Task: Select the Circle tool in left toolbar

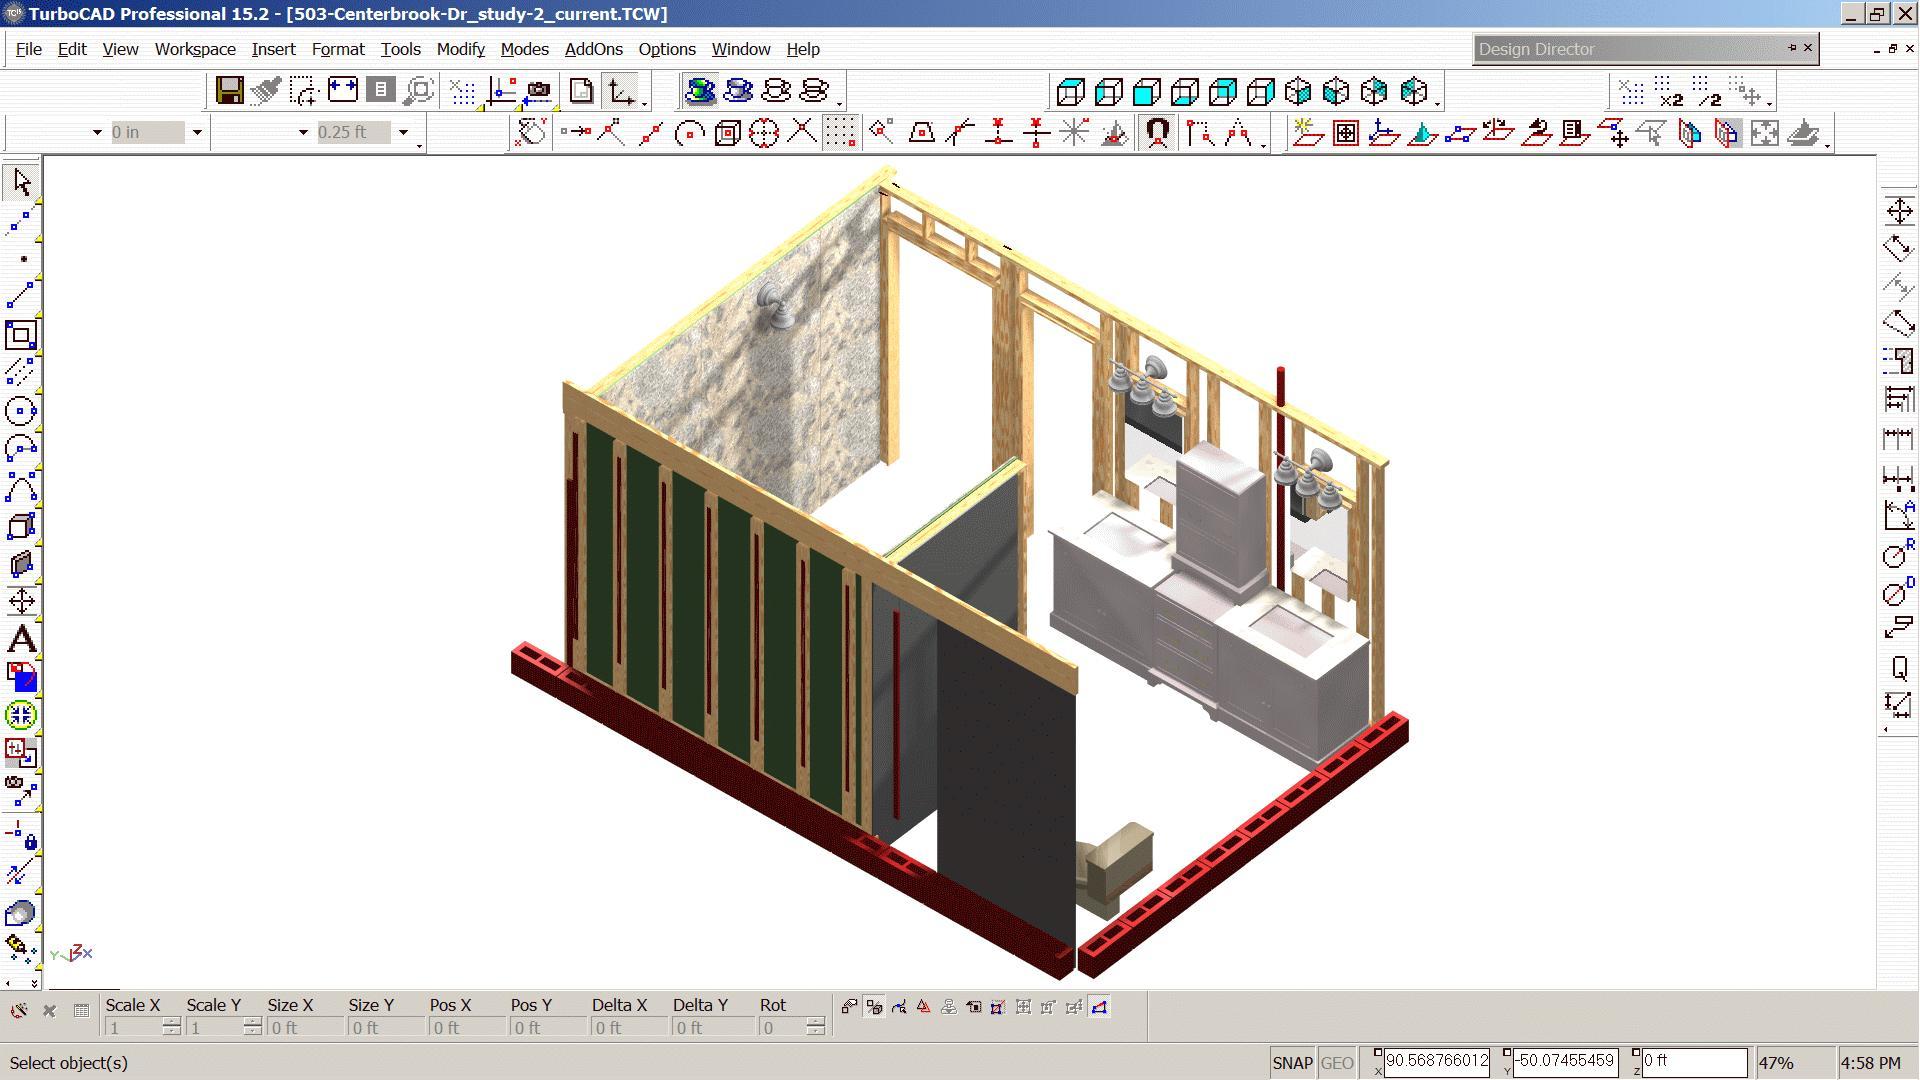Action: pyautogui.click(x=21, y=410)
